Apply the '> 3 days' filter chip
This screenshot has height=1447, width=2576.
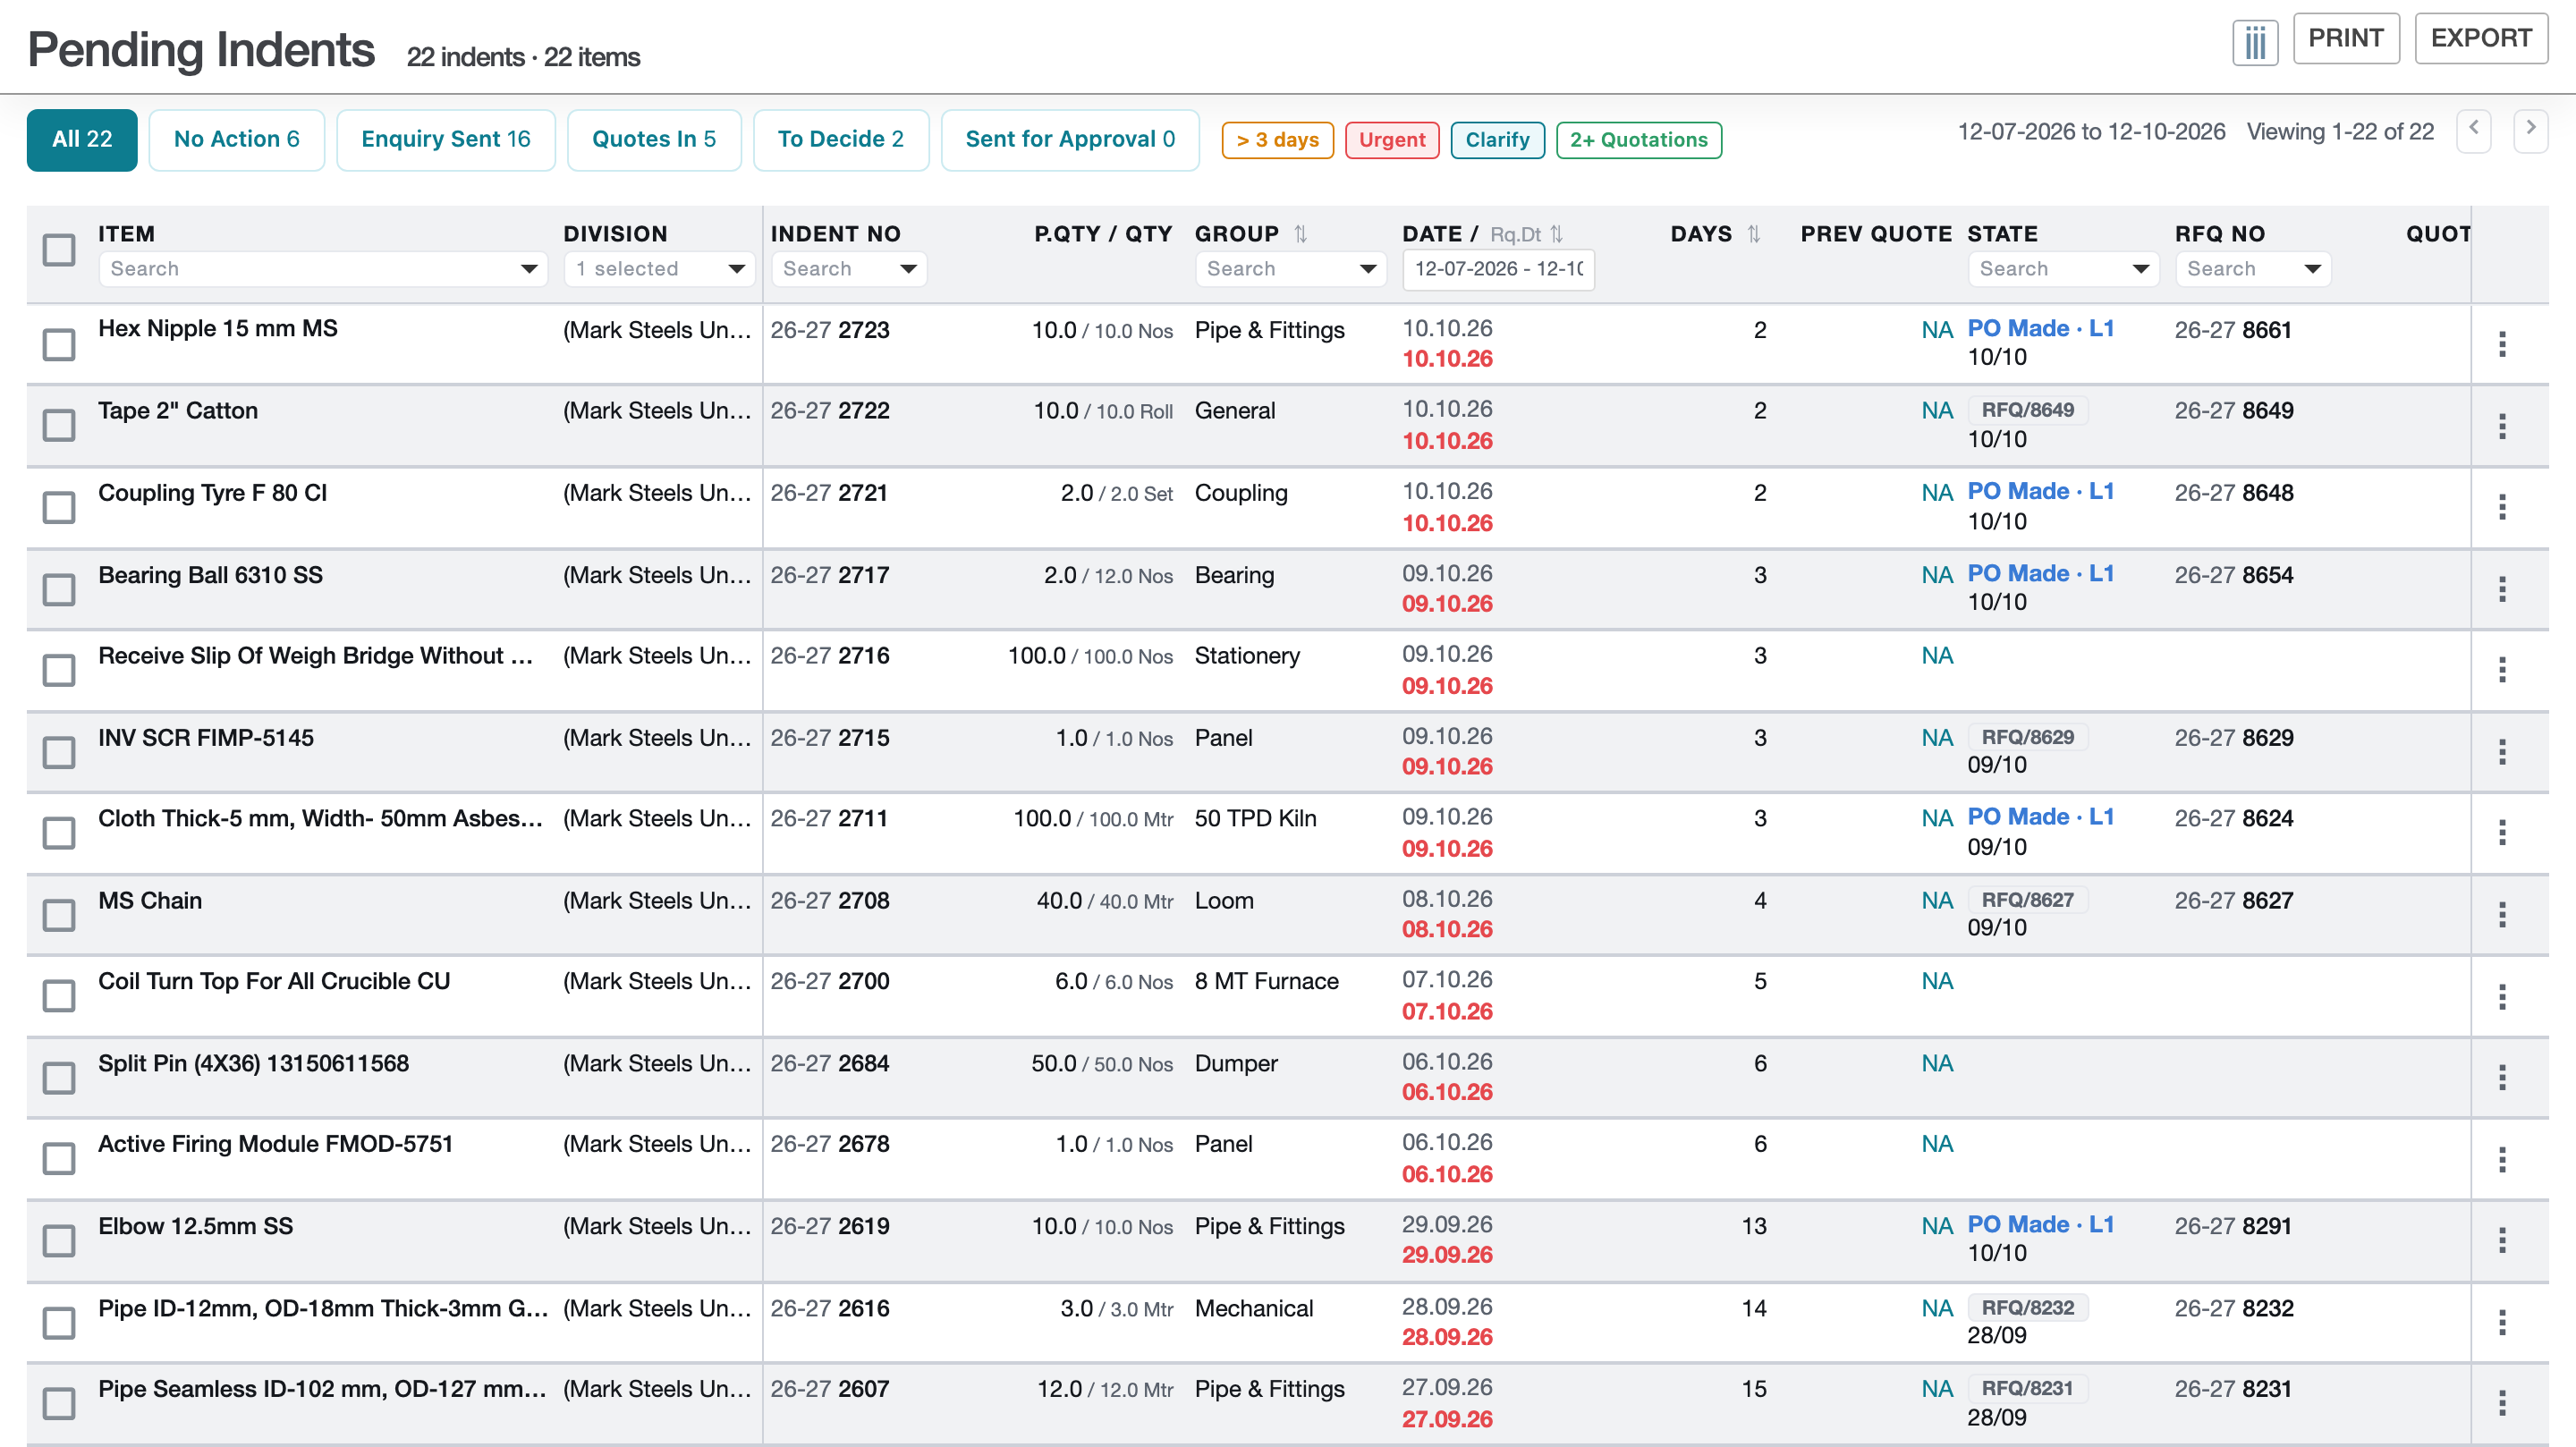click(x=1277, y=140)
